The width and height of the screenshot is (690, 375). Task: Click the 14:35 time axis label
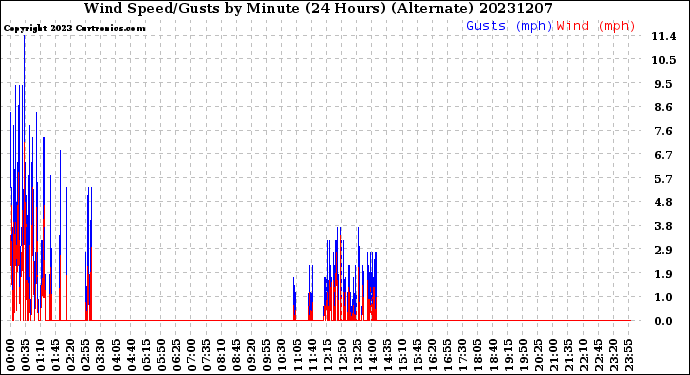(x=387, y=355)
